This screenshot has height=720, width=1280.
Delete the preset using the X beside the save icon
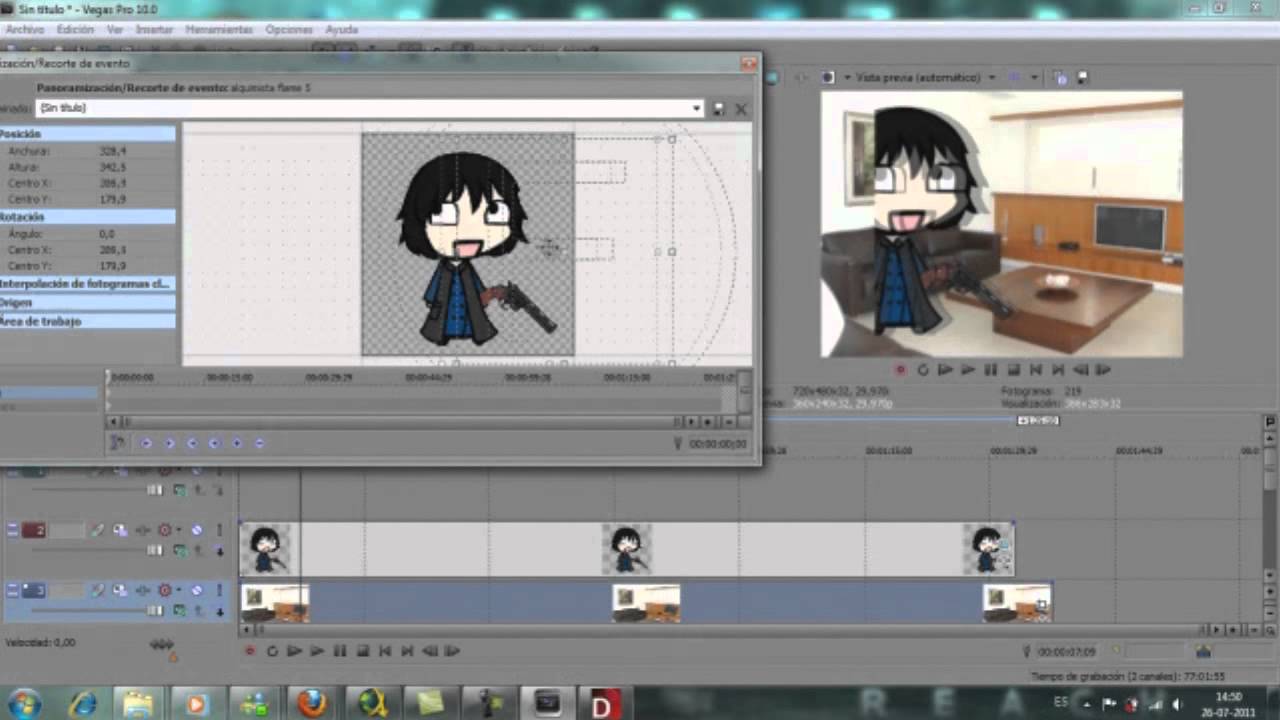(x=741, y=108)
